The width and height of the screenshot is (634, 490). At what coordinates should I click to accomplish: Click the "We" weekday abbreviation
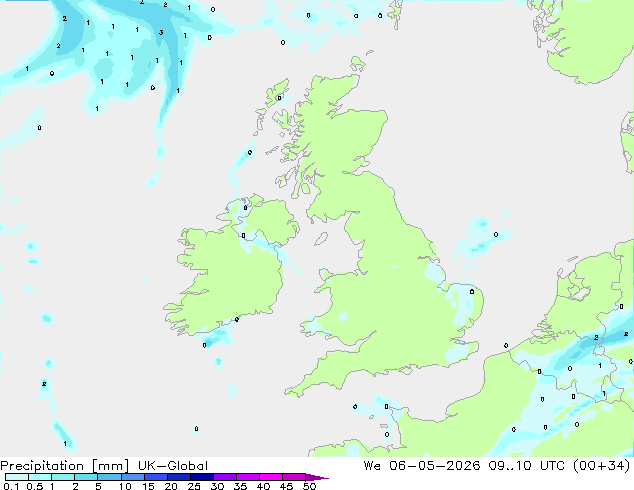click(x=372, y=465)
